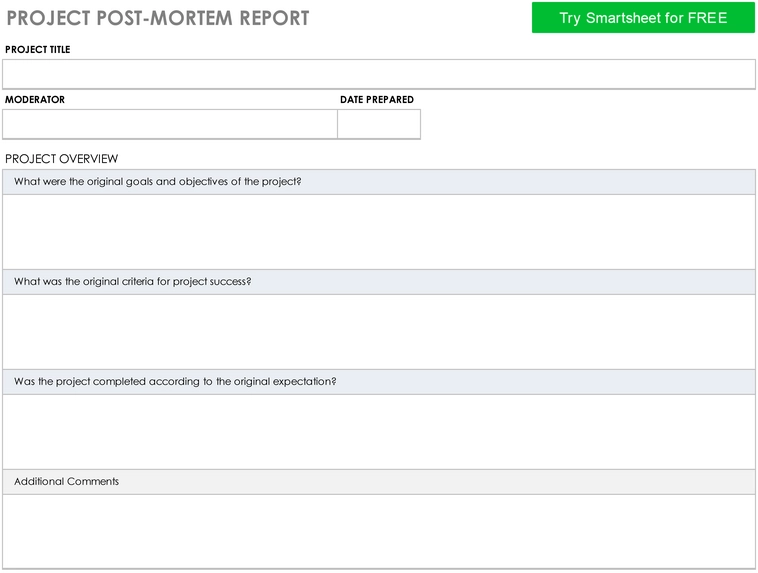The width and height of the screenshot is (758, 573).
Task: Click the Try Smartsheet for FREE button
Action: click(643, 18)
